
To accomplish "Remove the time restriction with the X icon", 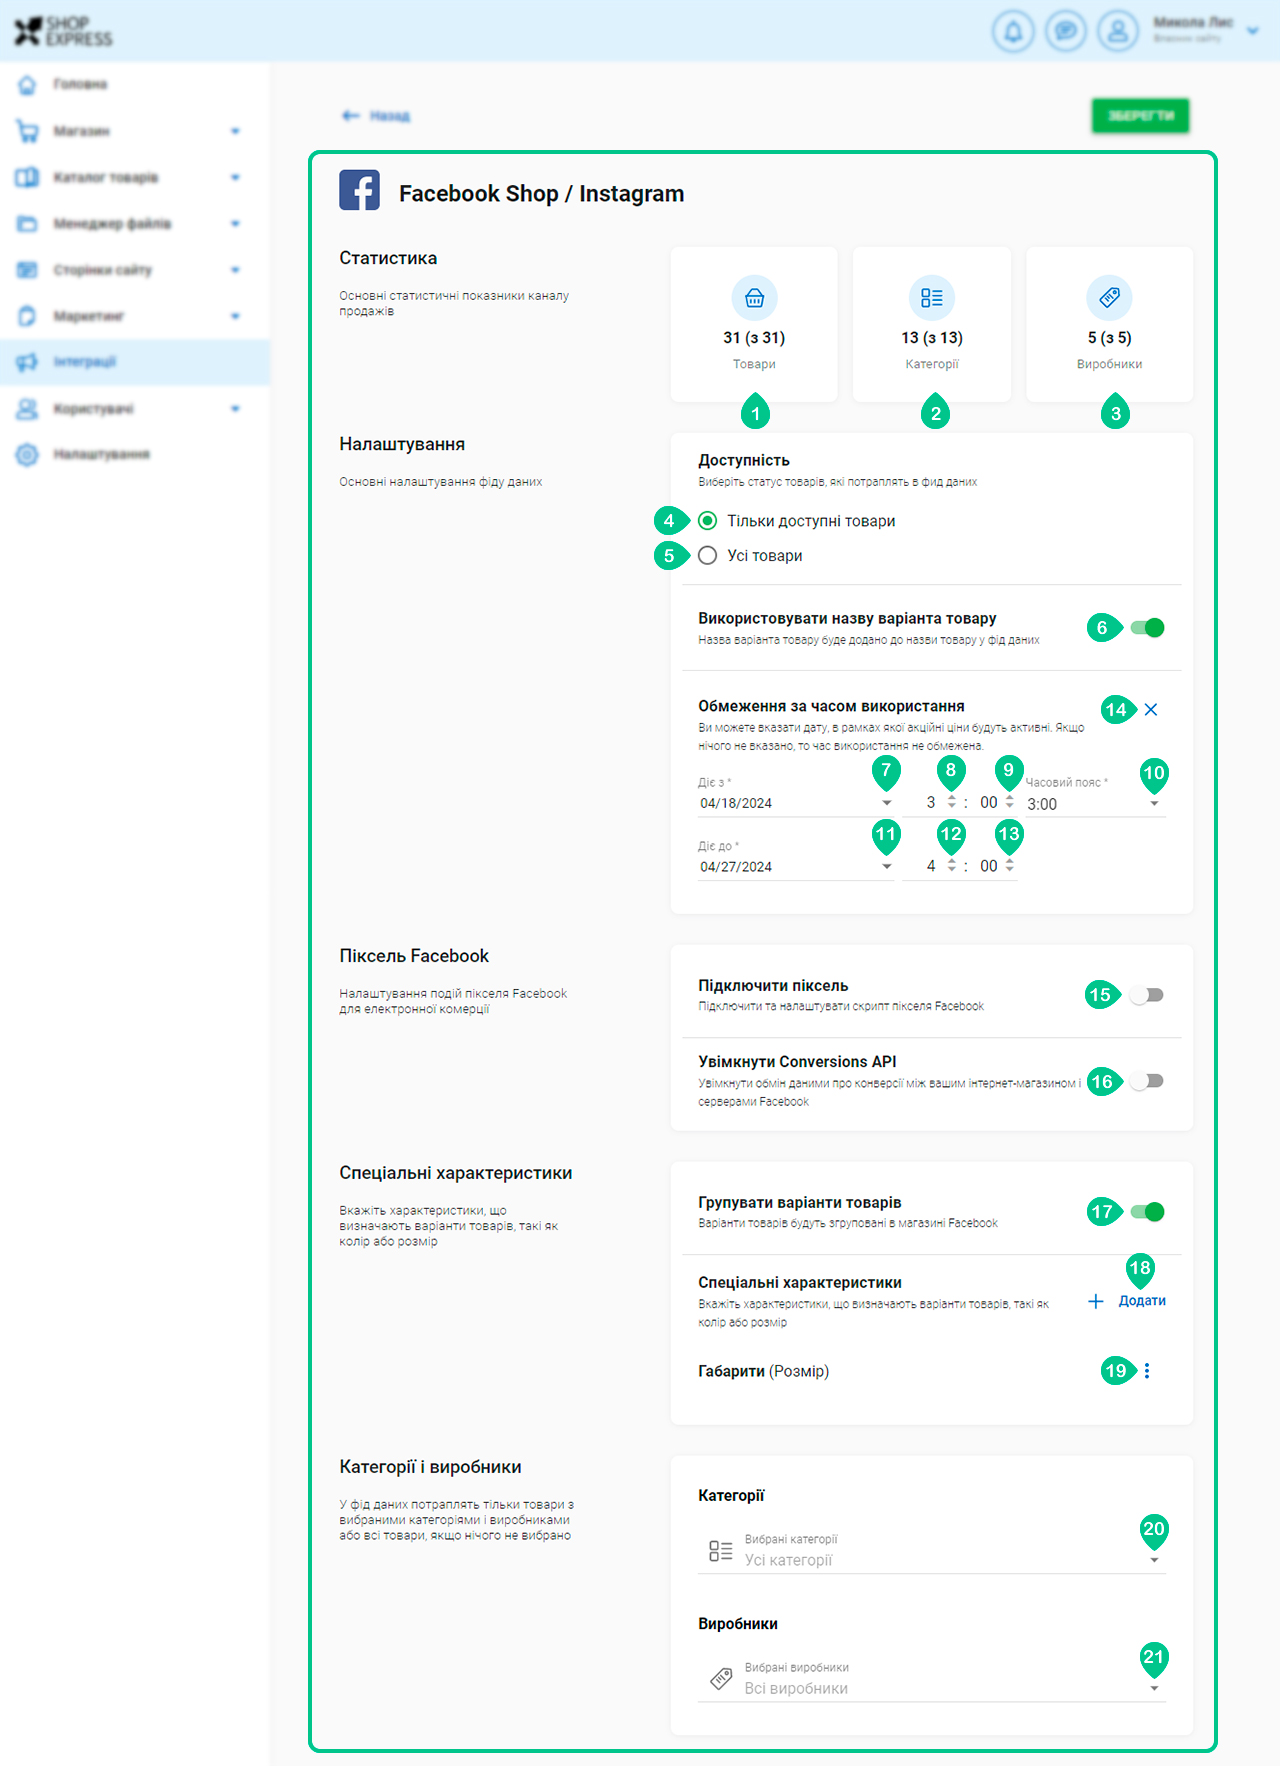I will pos(1151,710).
